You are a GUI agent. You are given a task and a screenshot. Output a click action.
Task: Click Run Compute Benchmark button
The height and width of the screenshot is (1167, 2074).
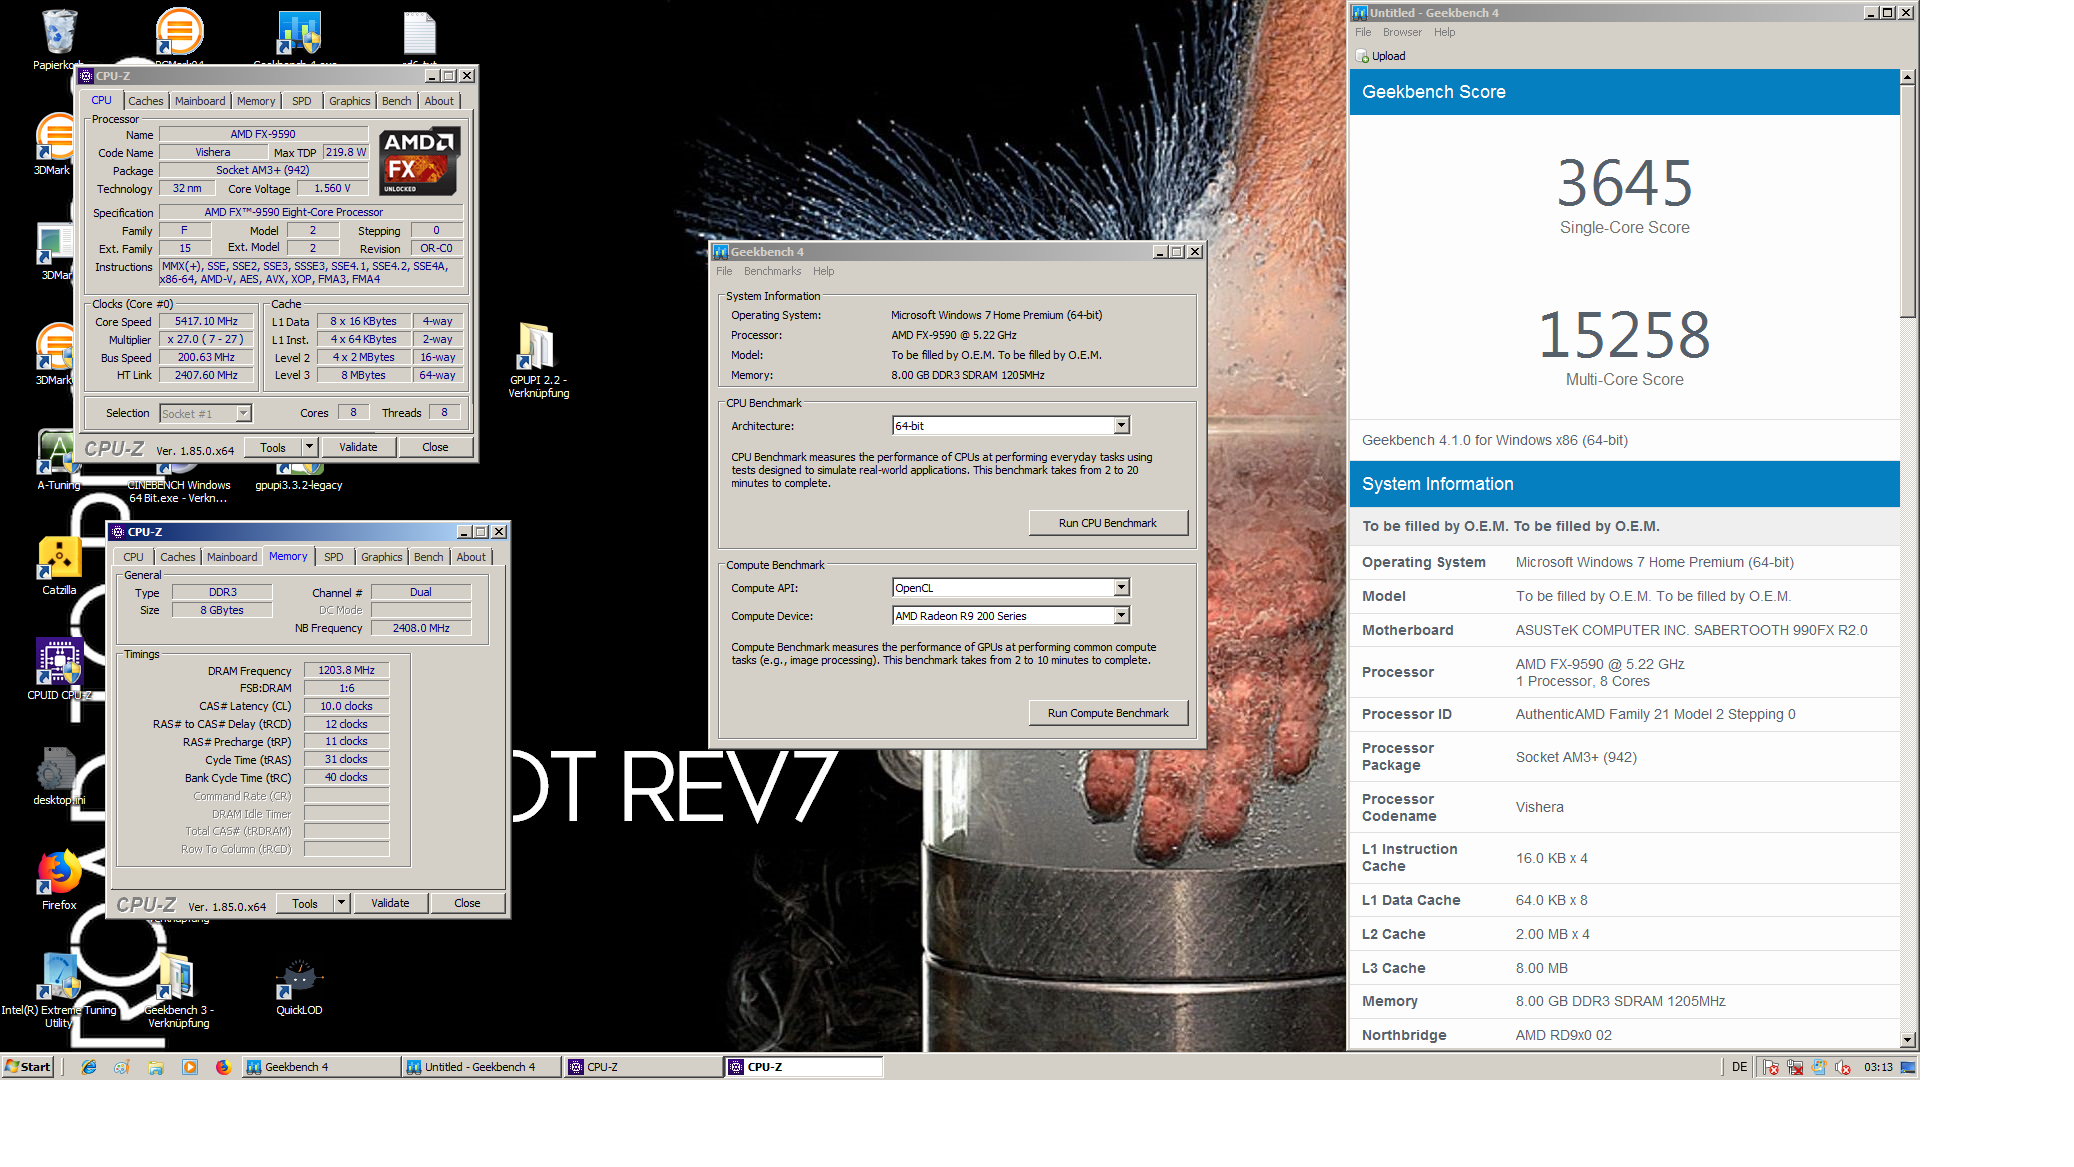tap(1108, 713)
